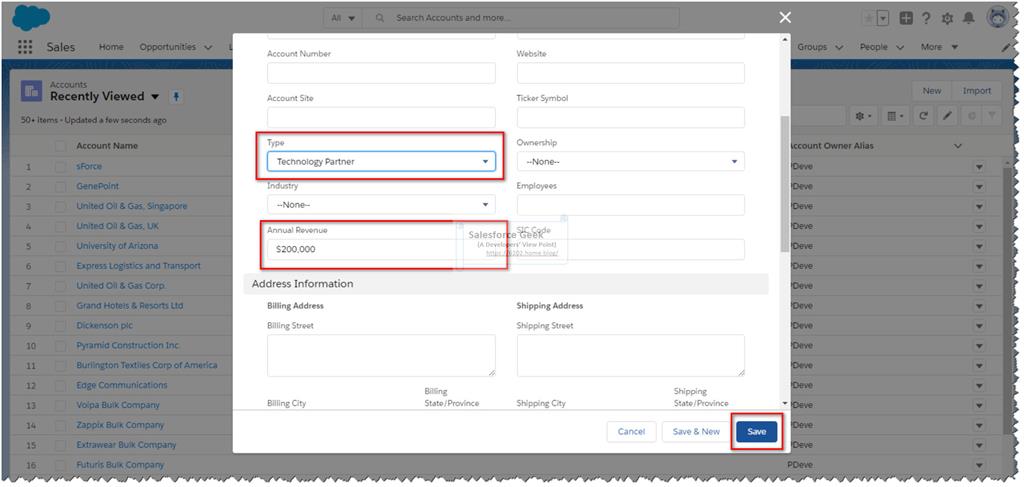The width and height of the screenshot is (1024, 487).
Task: Click the list inline edit pencil icon
Action: pos(946,116)
